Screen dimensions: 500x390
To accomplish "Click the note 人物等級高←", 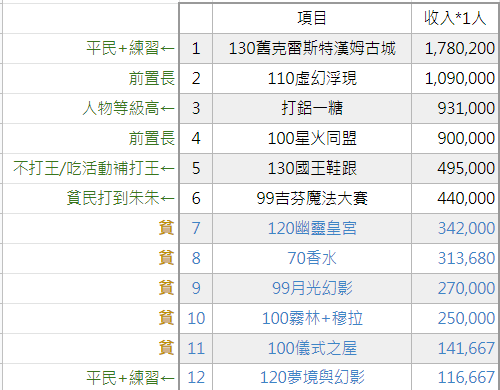I will [129, 108].
